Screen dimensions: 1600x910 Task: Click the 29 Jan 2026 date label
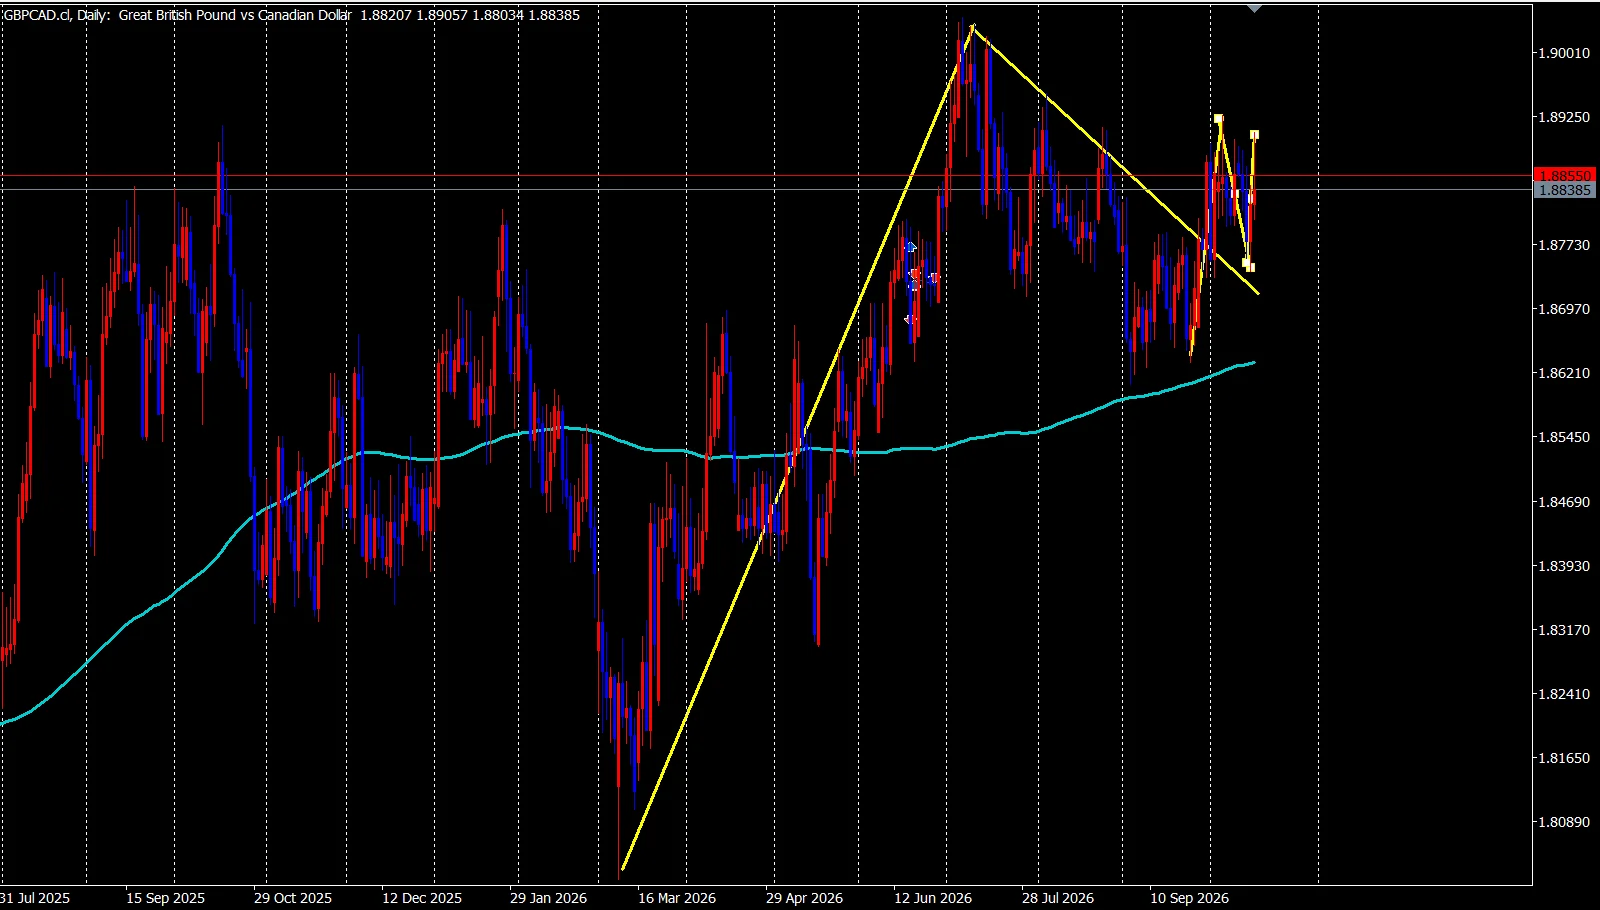coord(548,898)
